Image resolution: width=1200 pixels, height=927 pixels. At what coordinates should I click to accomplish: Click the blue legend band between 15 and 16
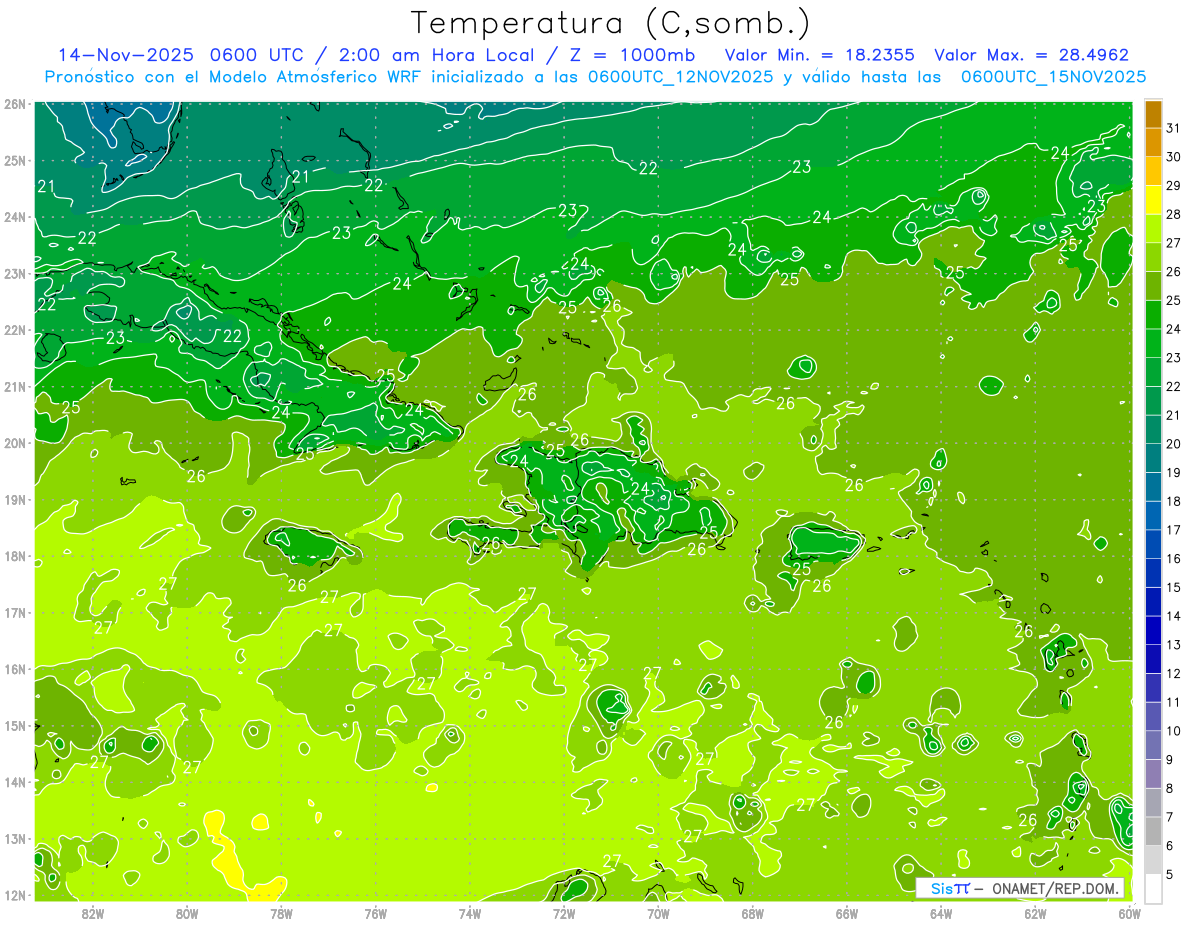point(1153,573)
